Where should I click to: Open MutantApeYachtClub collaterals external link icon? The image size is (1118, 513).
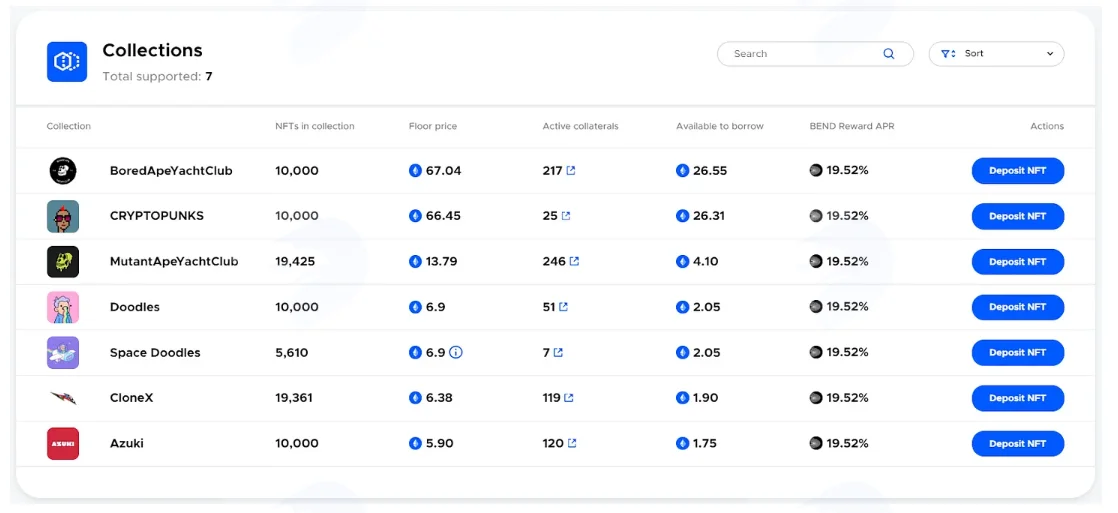[x=574, y=261]
